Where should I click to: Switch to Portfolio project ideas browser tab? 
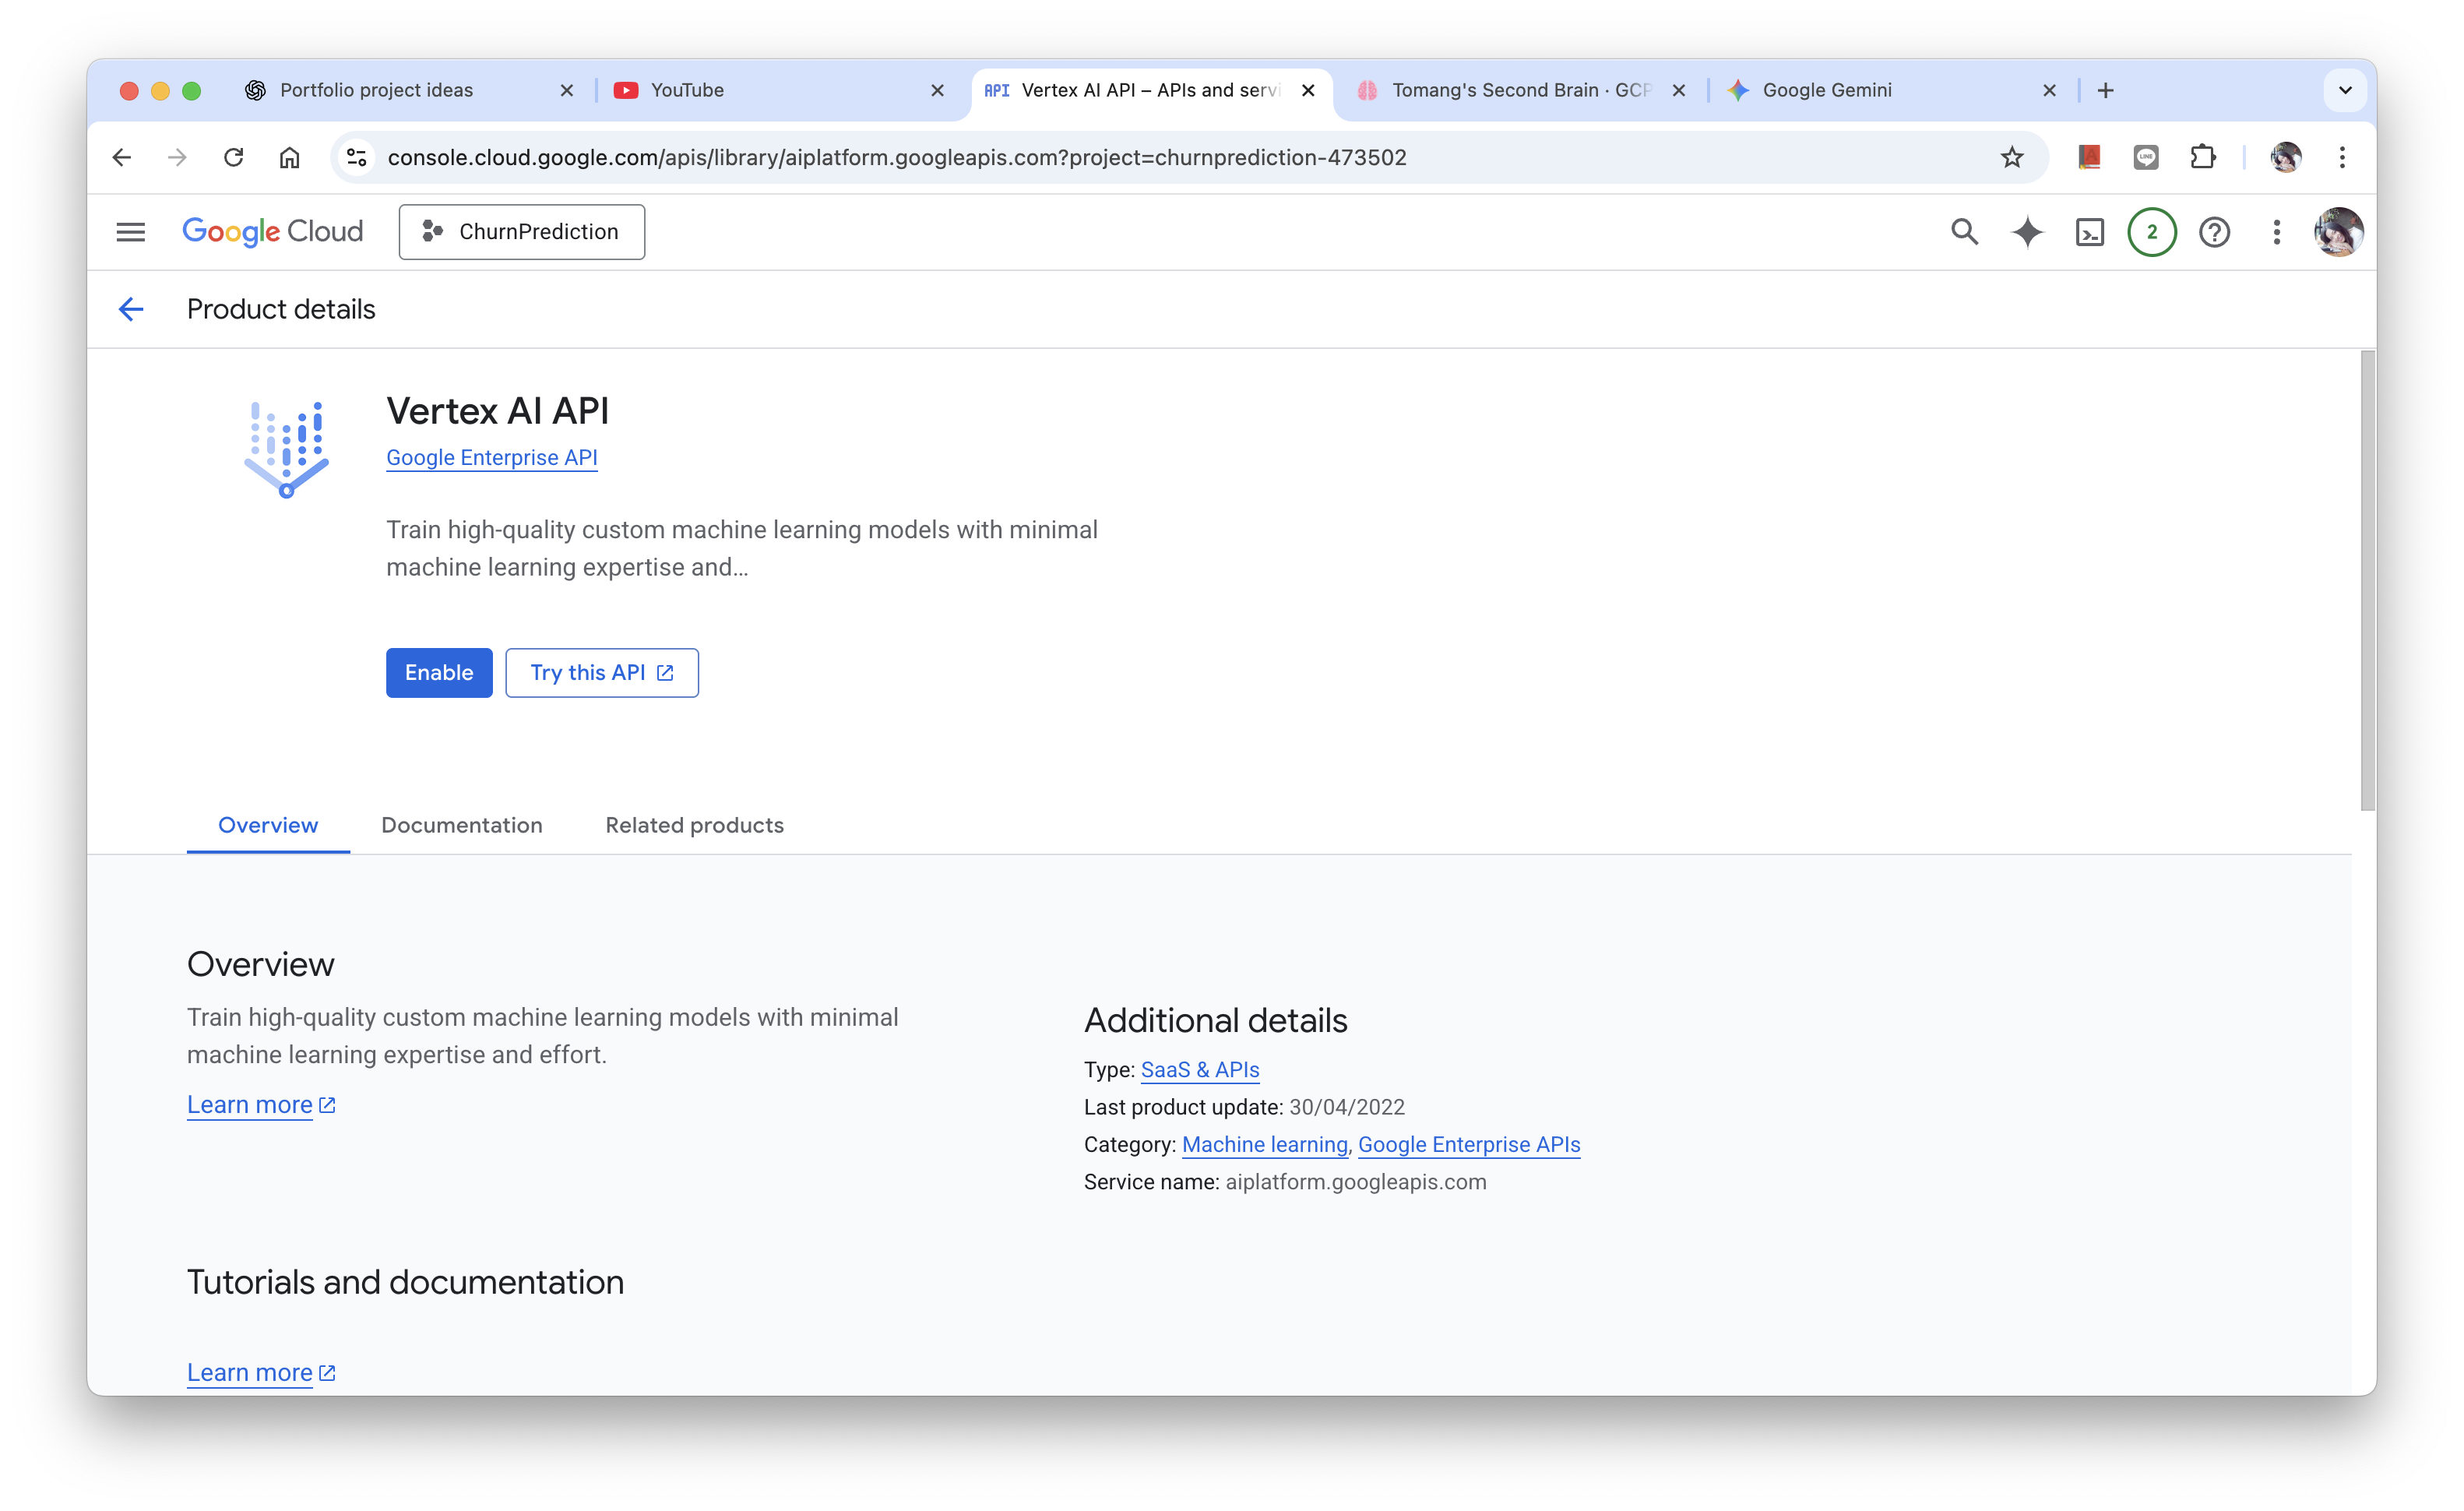tap(410, 90)
